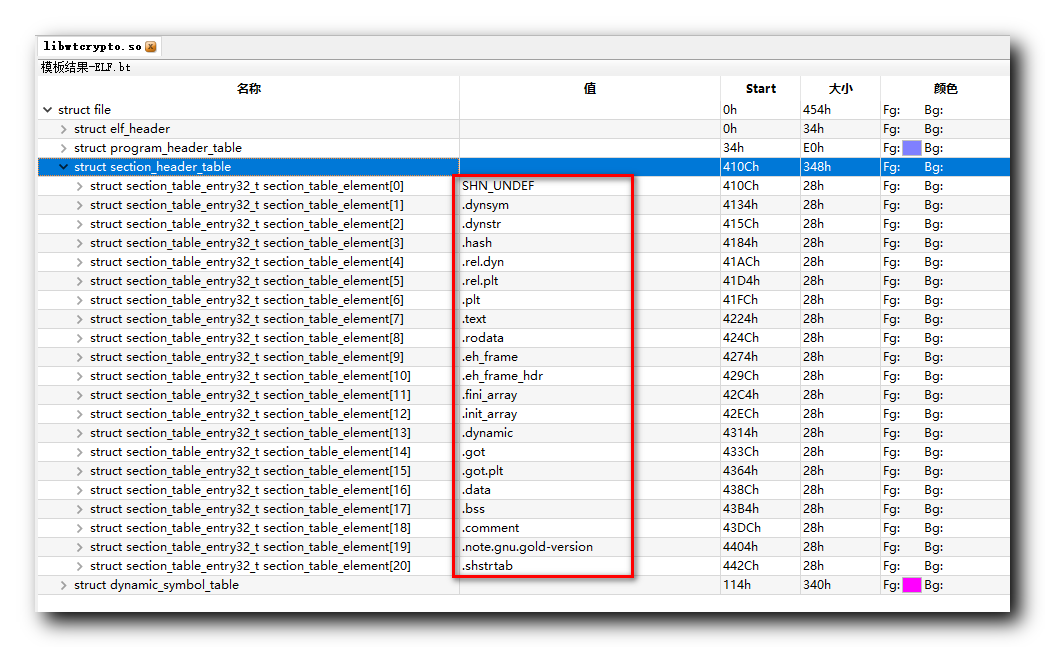Select section_table_element[14] row name

click(250, 452)
